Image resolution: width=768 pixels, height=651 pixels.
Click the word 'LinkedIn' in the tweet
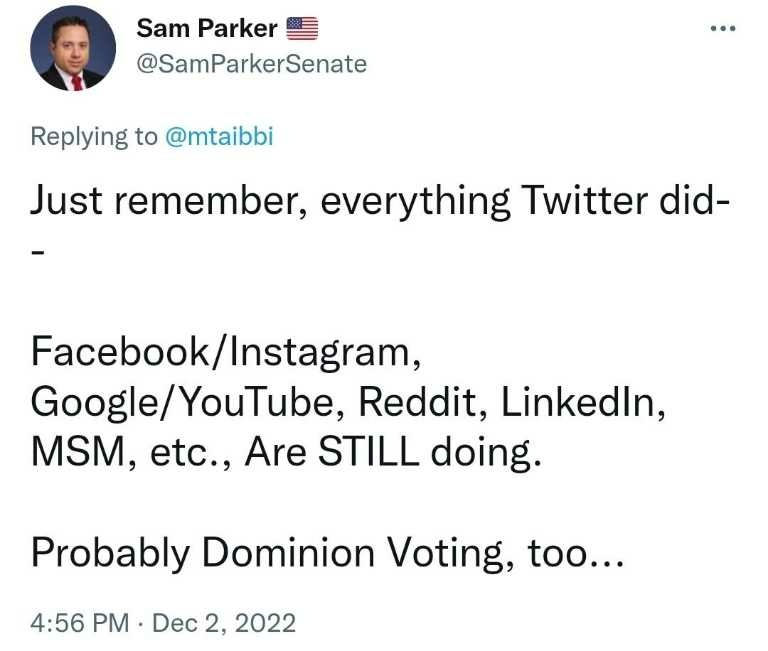tap(583, 401)
